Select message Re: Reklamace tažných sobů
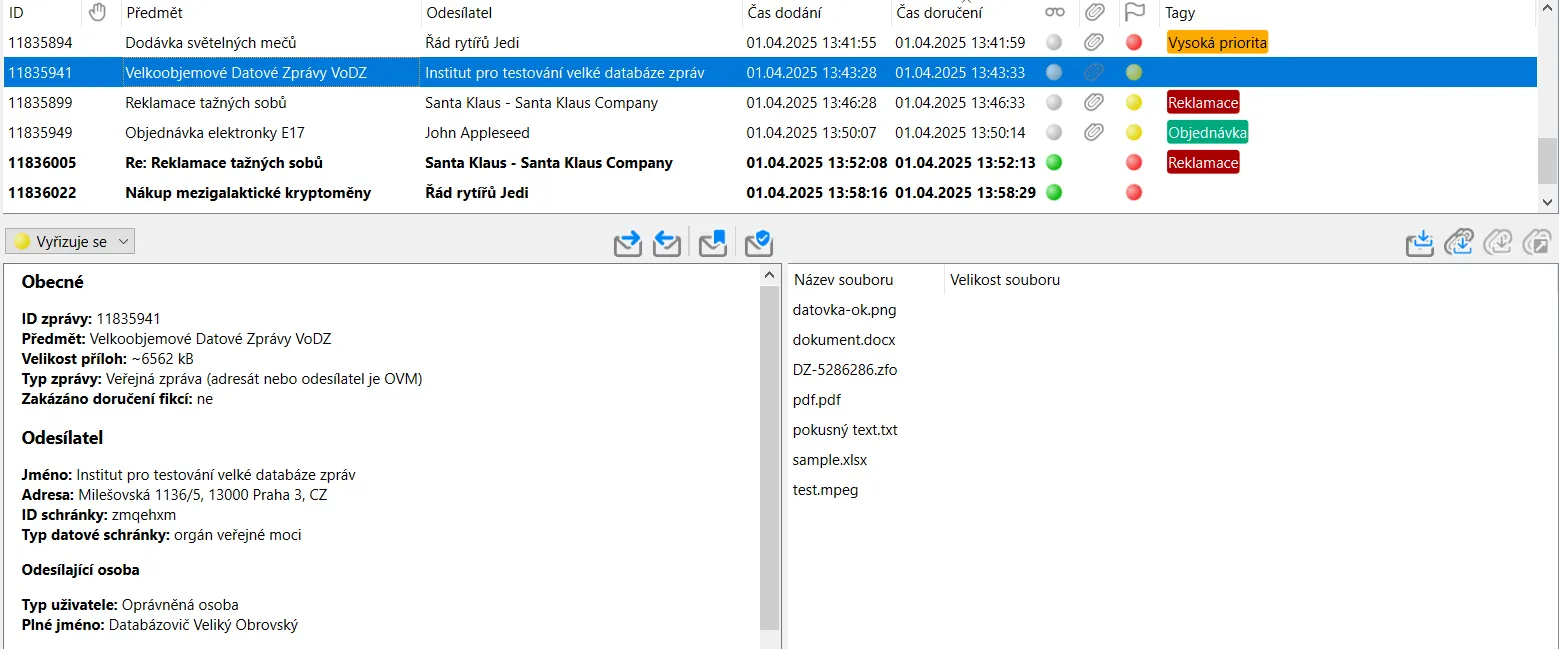 click(x=224, y=163)
